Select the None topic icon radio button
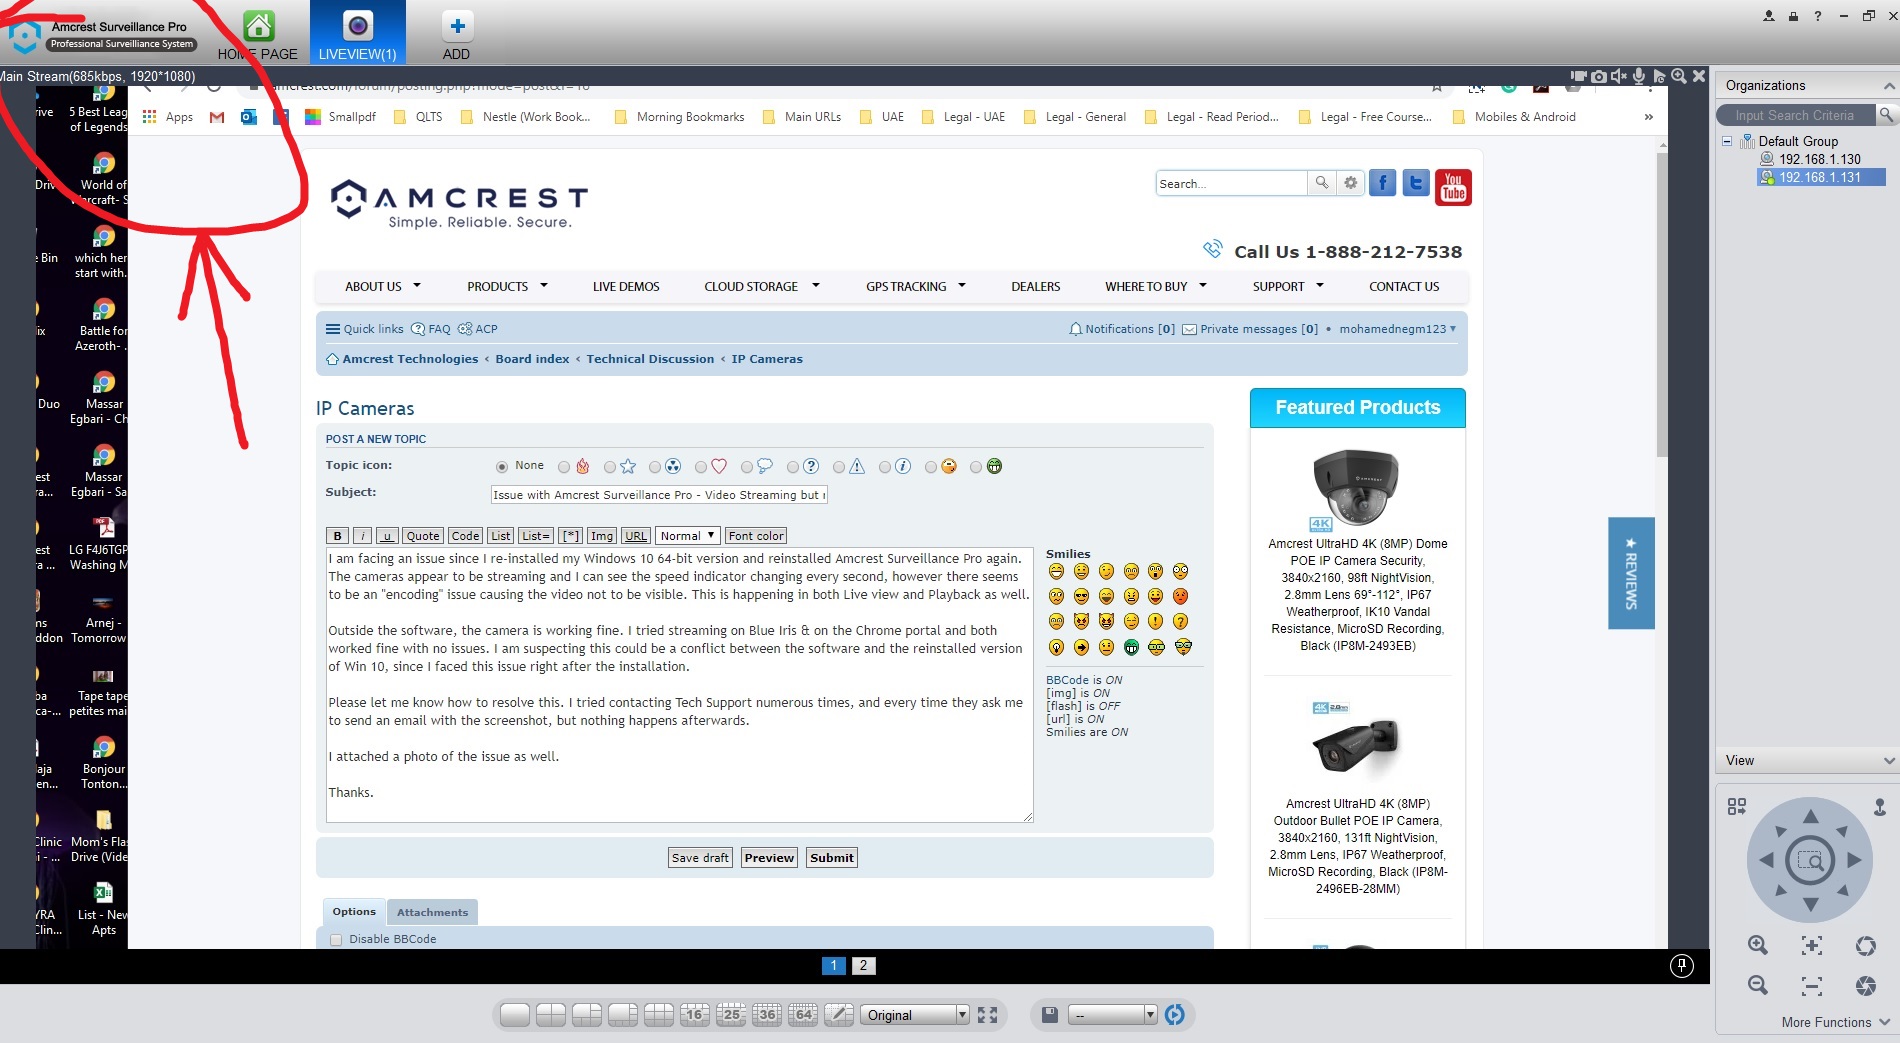 tap(502, 467)
